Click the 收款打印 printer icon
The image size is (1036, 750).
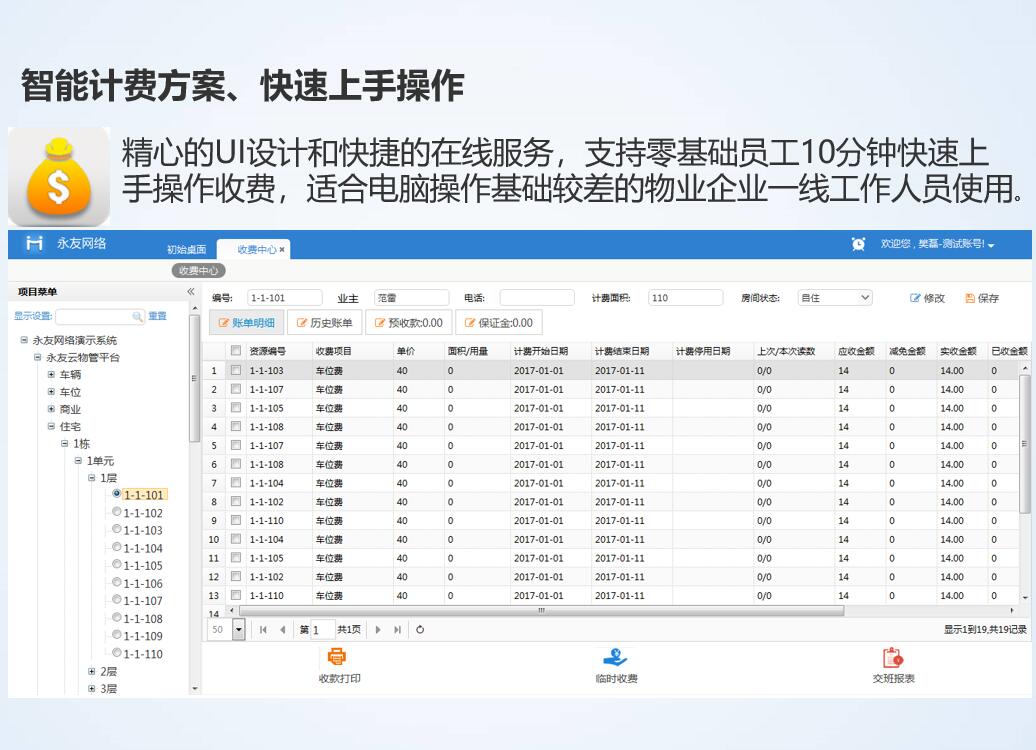[338, 657]
